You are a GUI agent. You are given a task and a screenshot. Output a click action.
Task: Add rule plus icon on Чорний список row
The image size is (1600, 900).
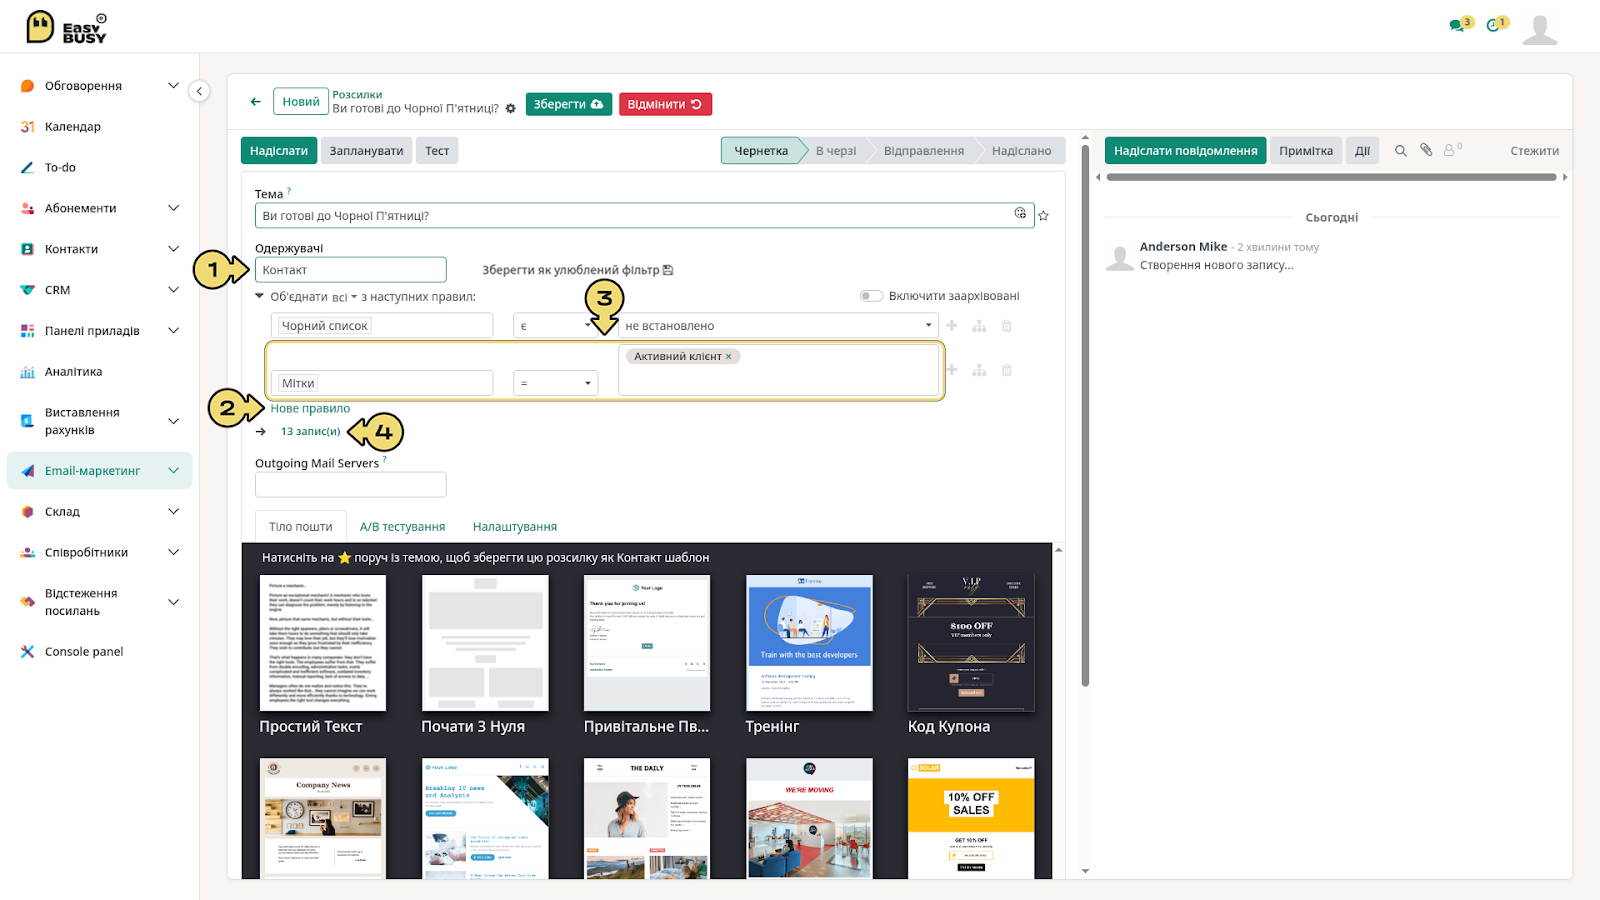(952, 326)
